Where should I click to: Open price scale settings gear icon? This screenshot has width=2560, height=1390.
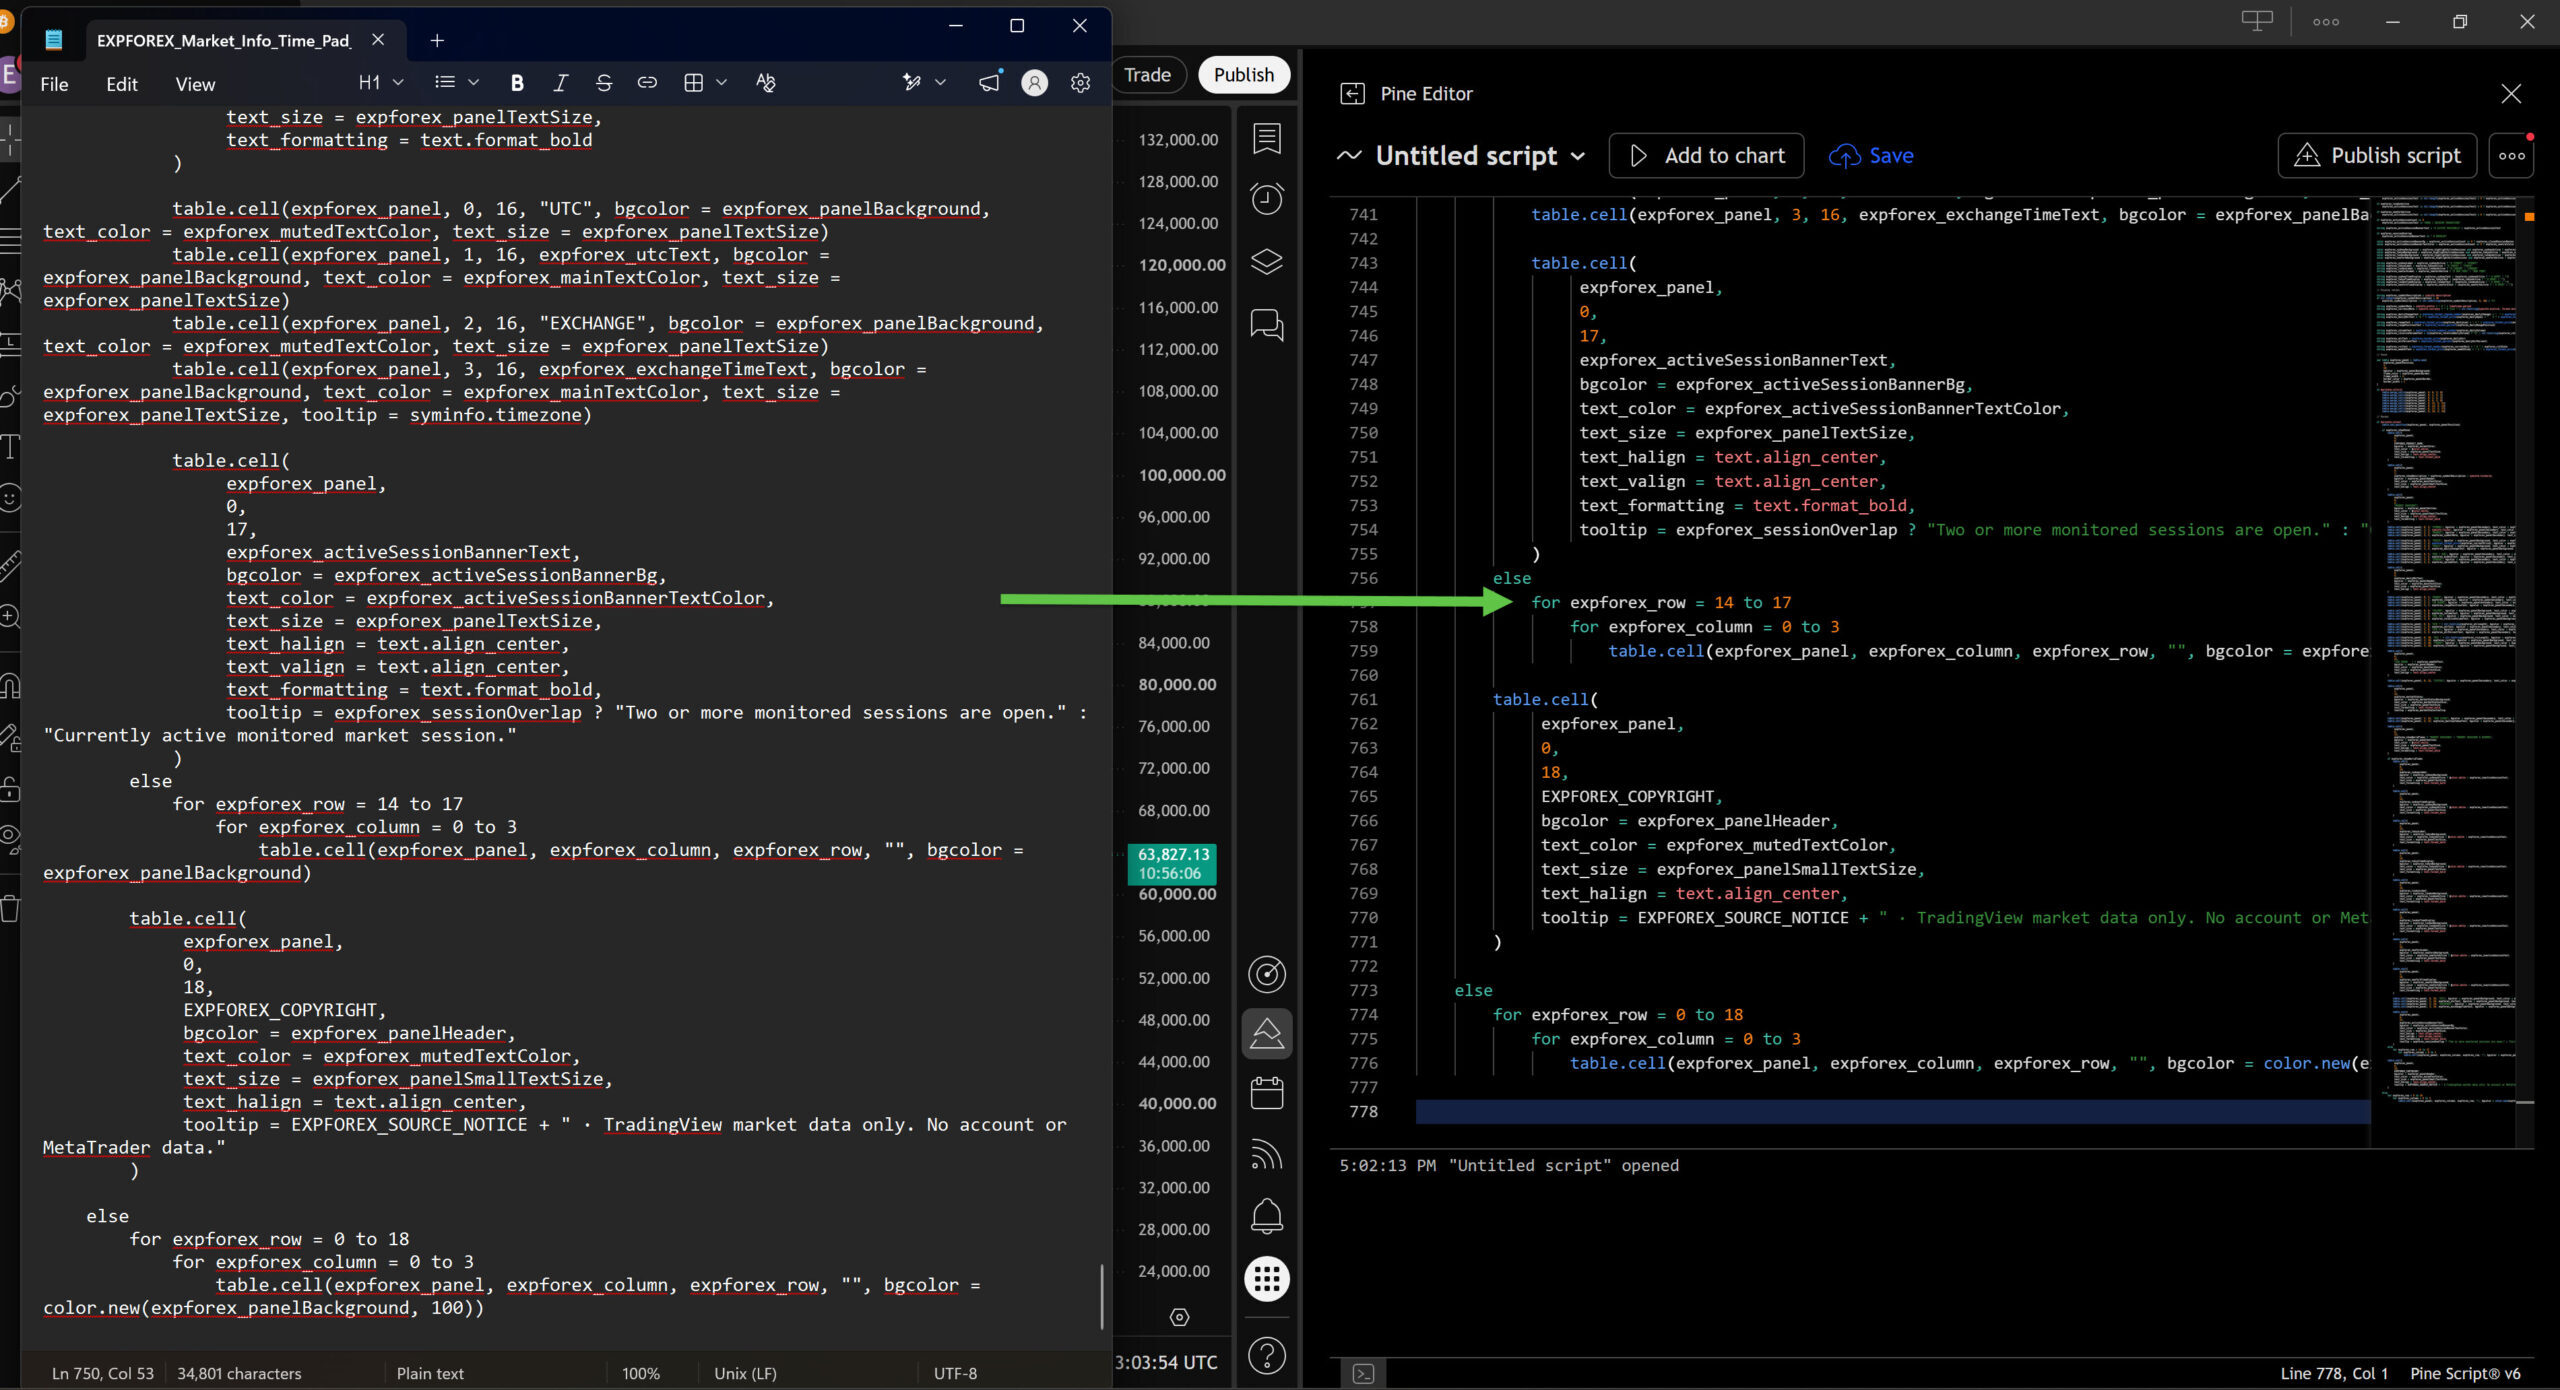[1180, 1317]
